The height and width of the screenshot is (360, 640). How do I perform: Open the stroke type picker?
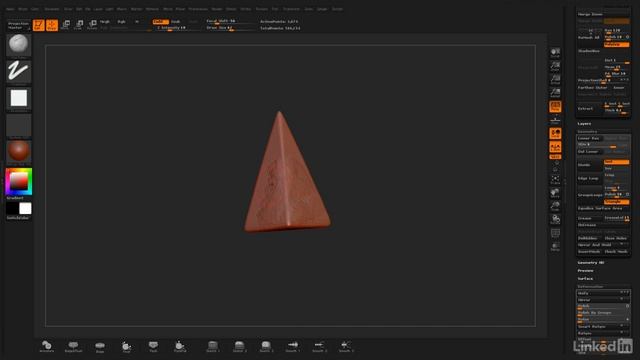pos(19,72)
